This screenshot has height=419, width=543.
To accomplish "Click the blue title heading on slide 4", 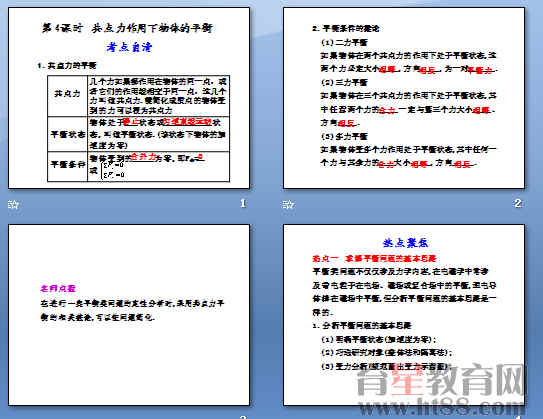I will [405, 243].
